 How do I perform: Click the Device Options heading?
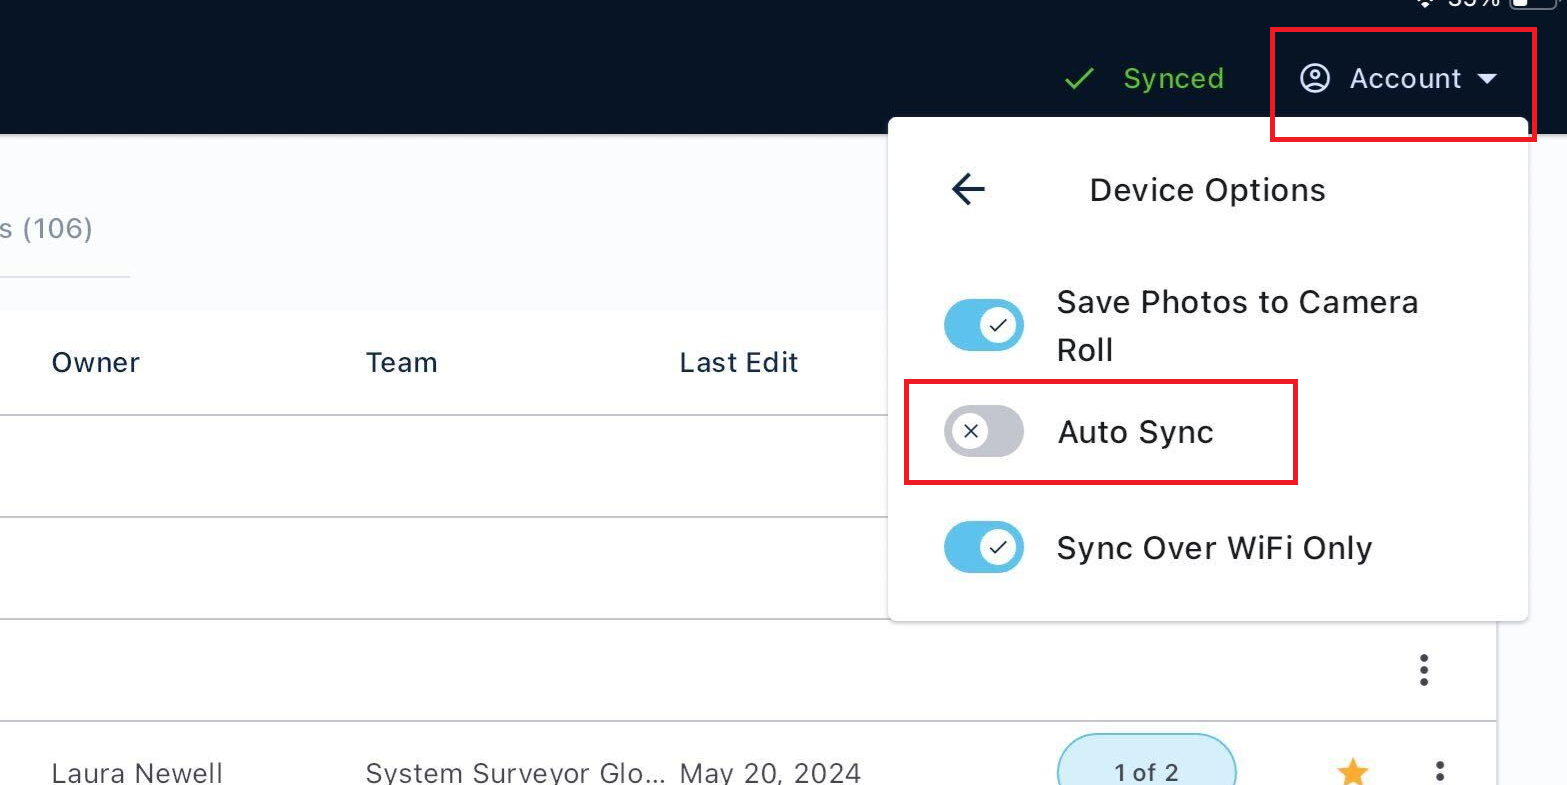(1206, 189)
